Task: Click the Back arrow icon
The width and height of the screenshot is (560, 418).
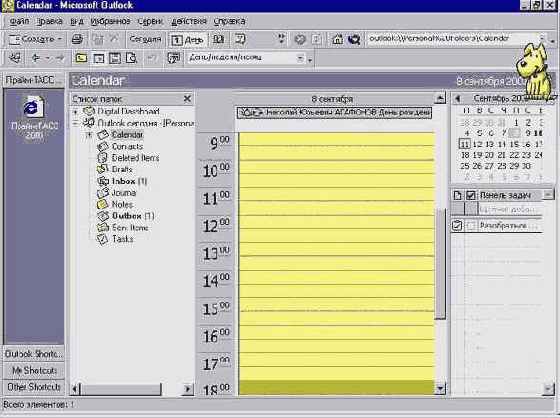Action: tap(35, 58)
